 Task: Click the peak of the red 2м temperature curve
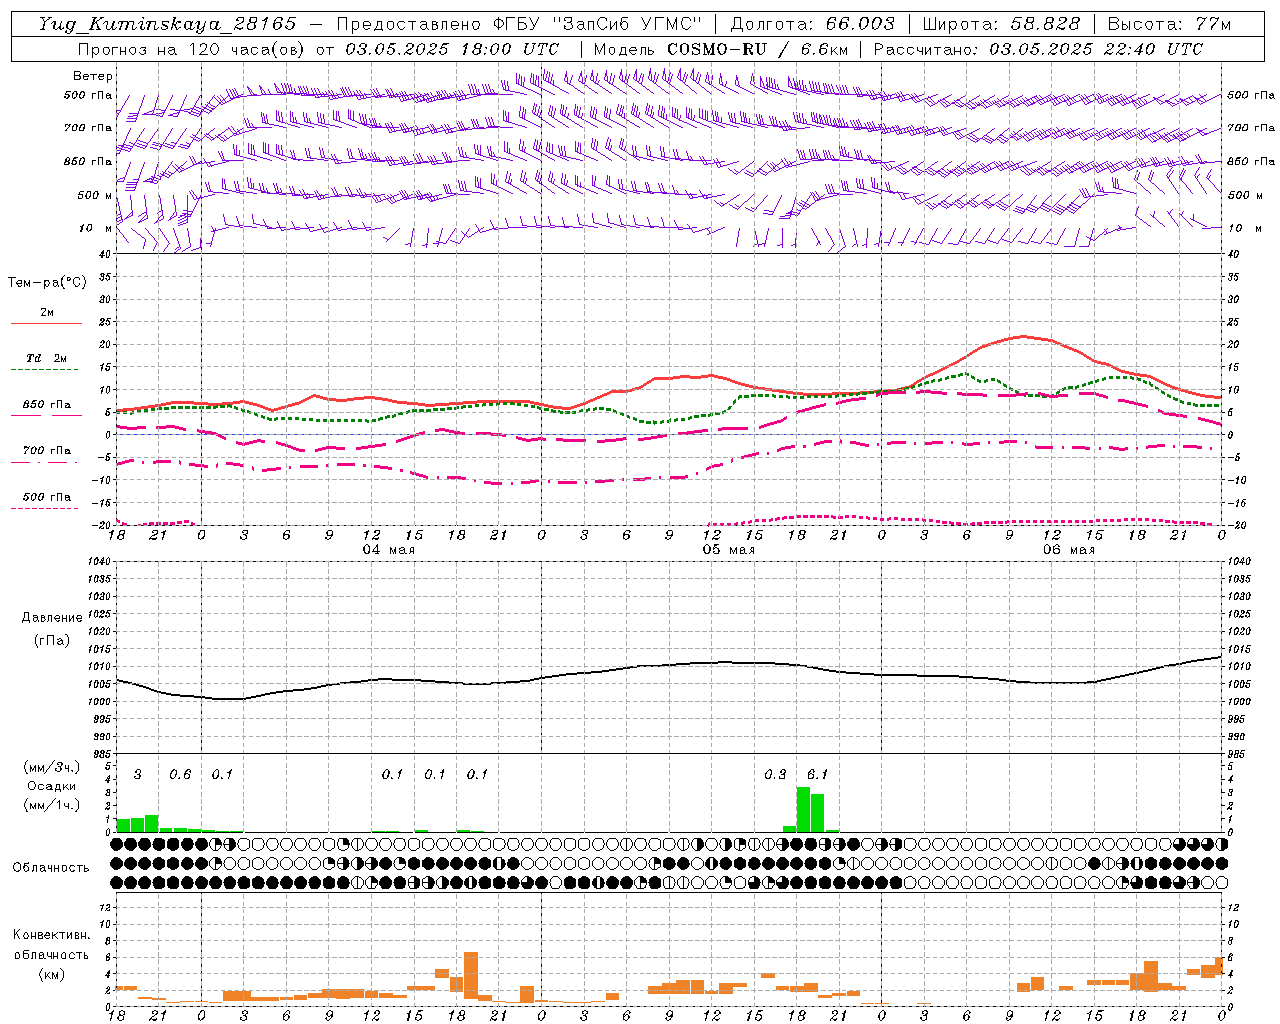tap(1023, 336)
